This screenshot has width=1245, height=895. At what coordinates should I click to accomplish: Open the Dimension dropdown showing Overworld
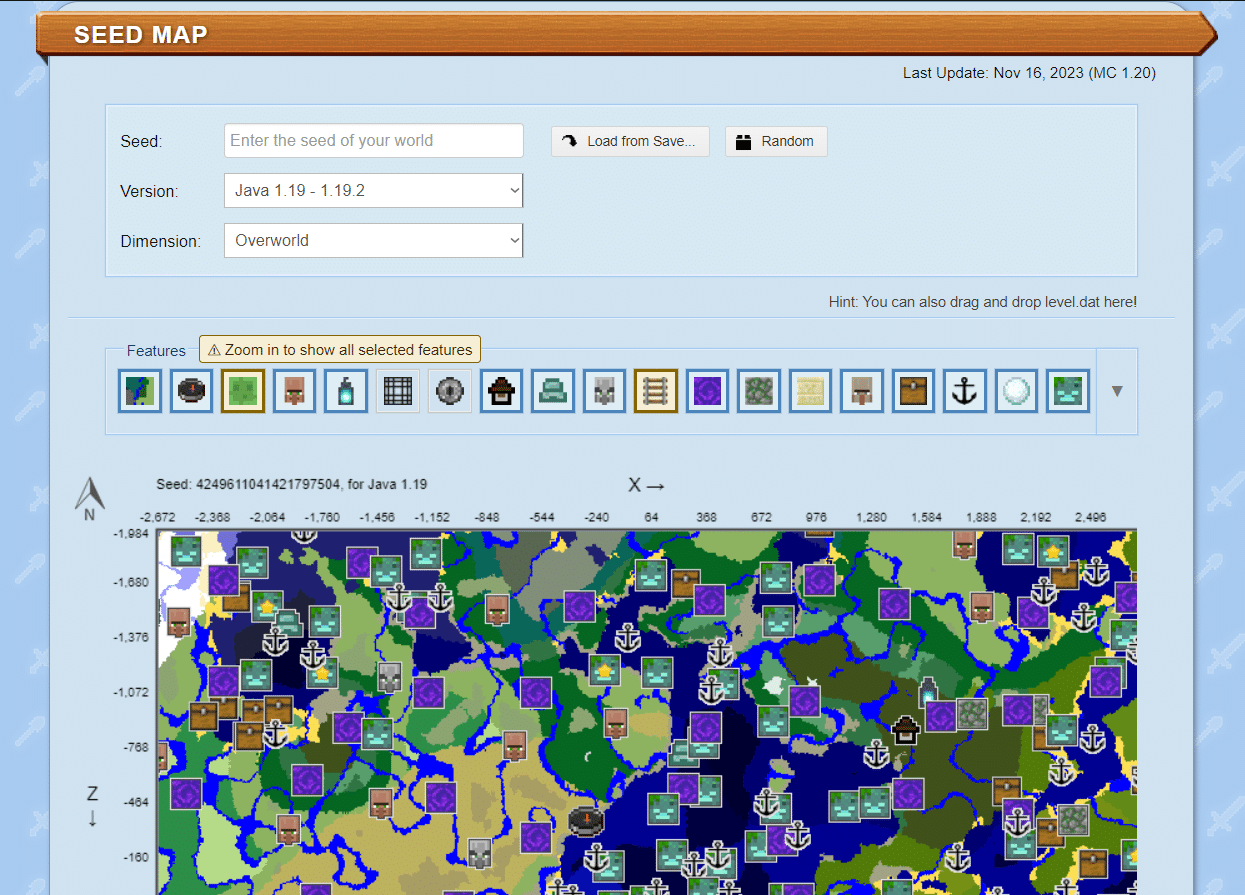(373, 241)
